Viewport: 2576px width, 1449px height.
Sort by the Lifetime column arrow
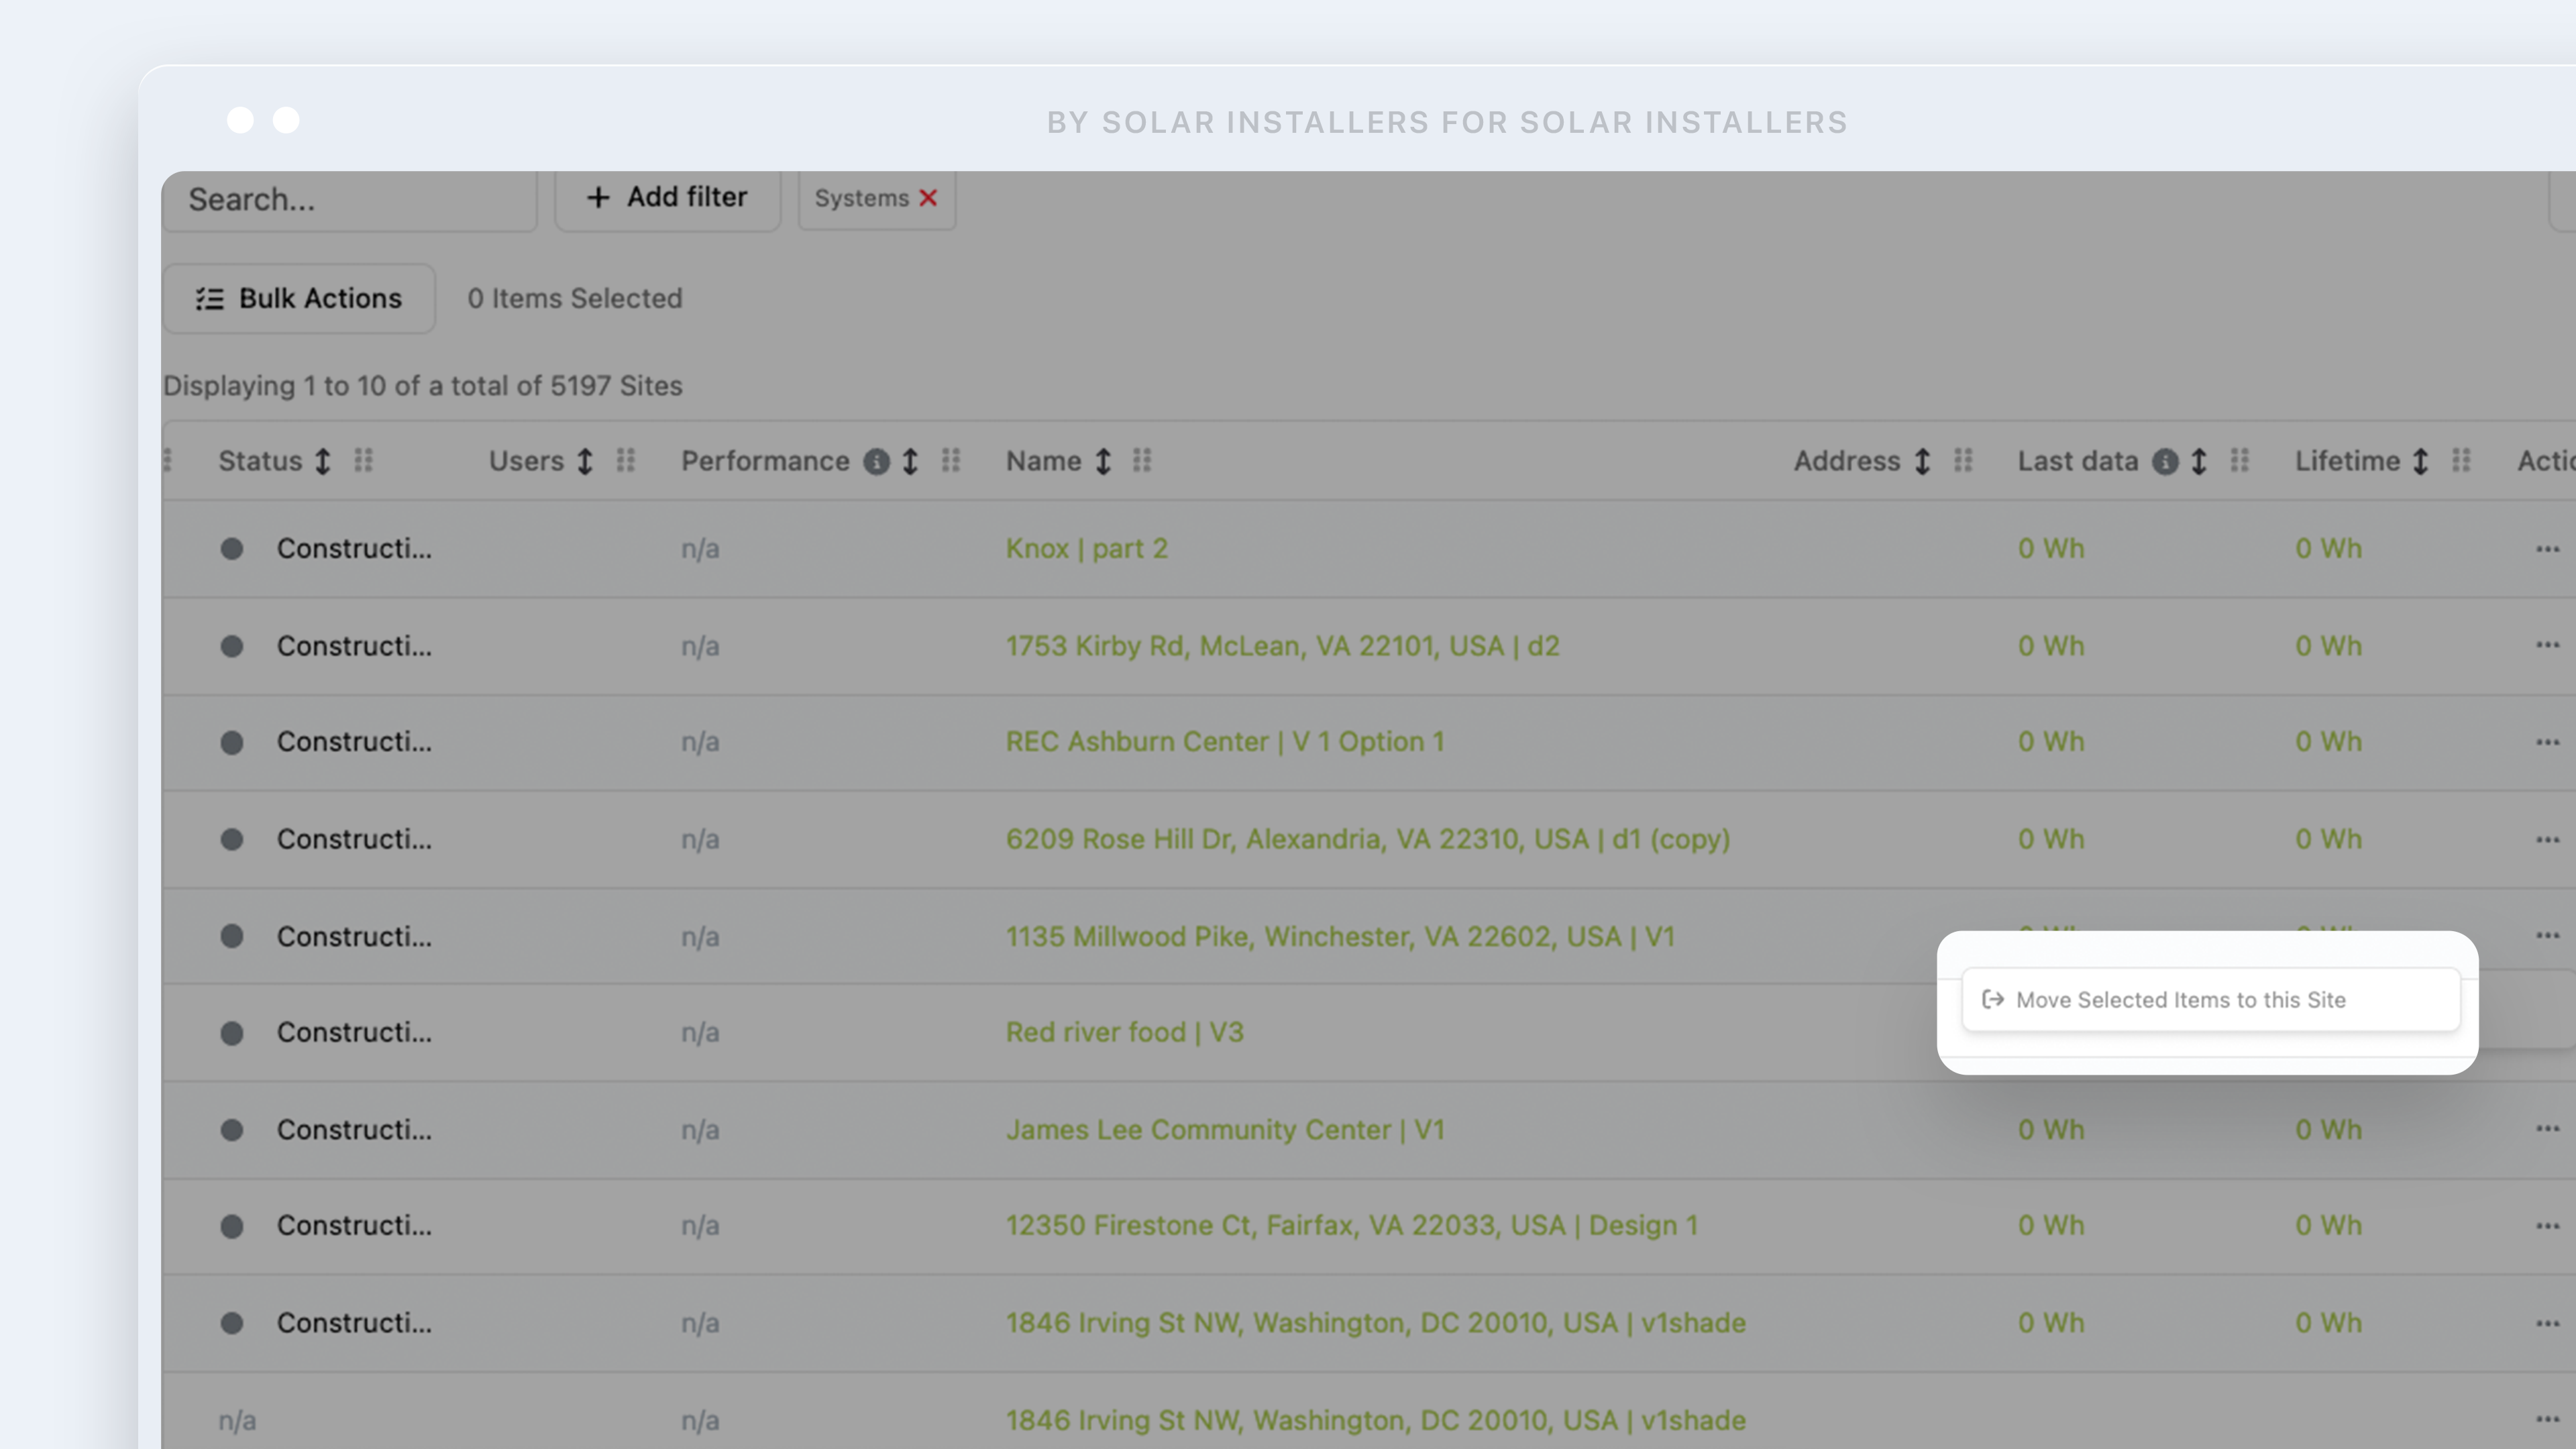[x=2420, y=461]
